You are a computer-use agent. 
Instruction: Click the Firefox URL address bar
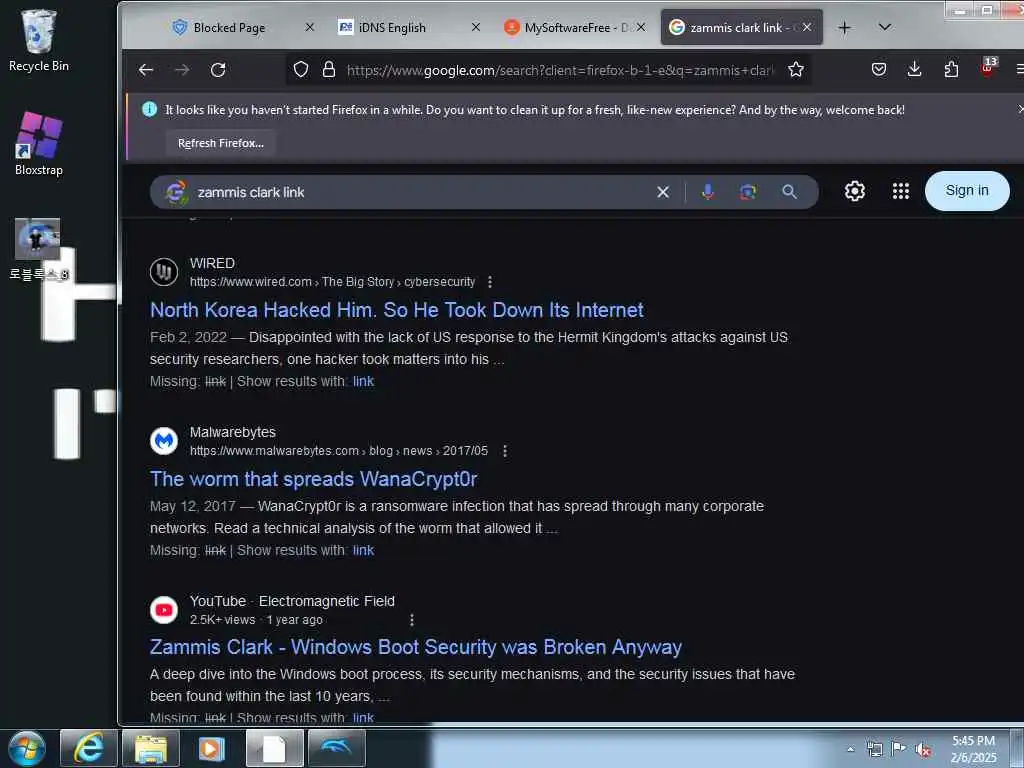[x=560, y=70]
